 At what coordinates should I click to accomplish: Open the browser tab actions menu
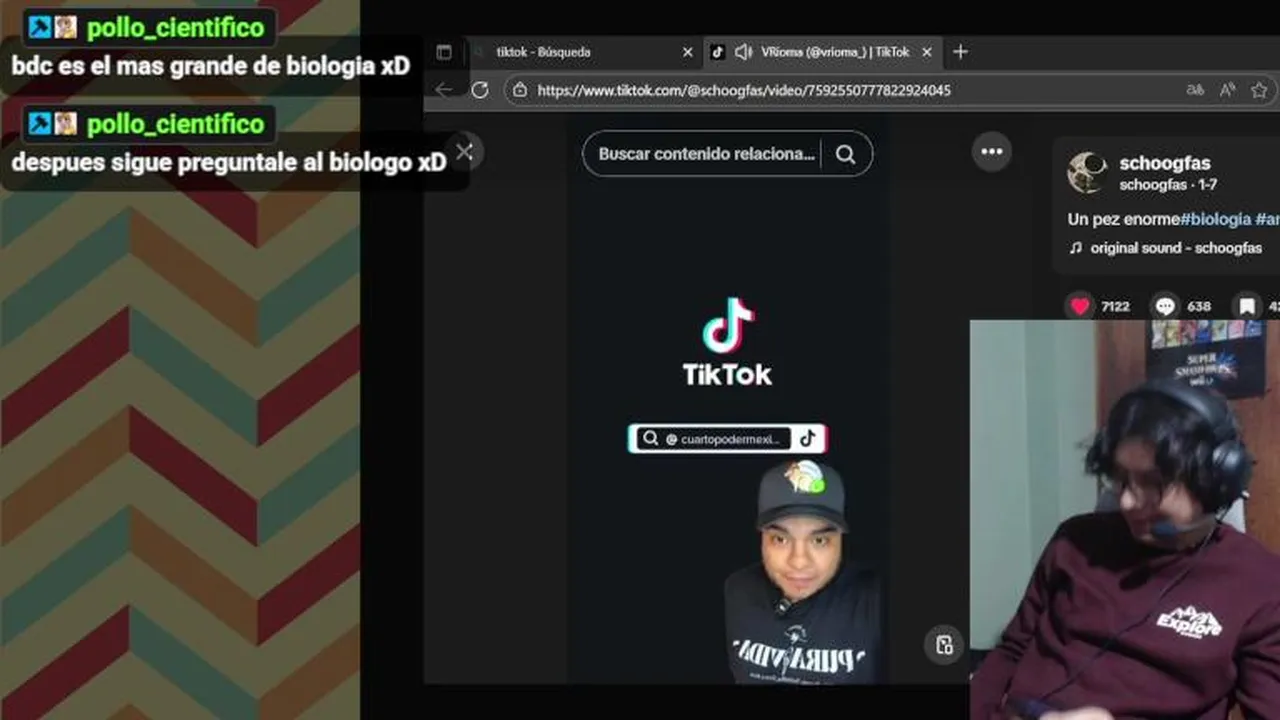click(x=444, y=52)
